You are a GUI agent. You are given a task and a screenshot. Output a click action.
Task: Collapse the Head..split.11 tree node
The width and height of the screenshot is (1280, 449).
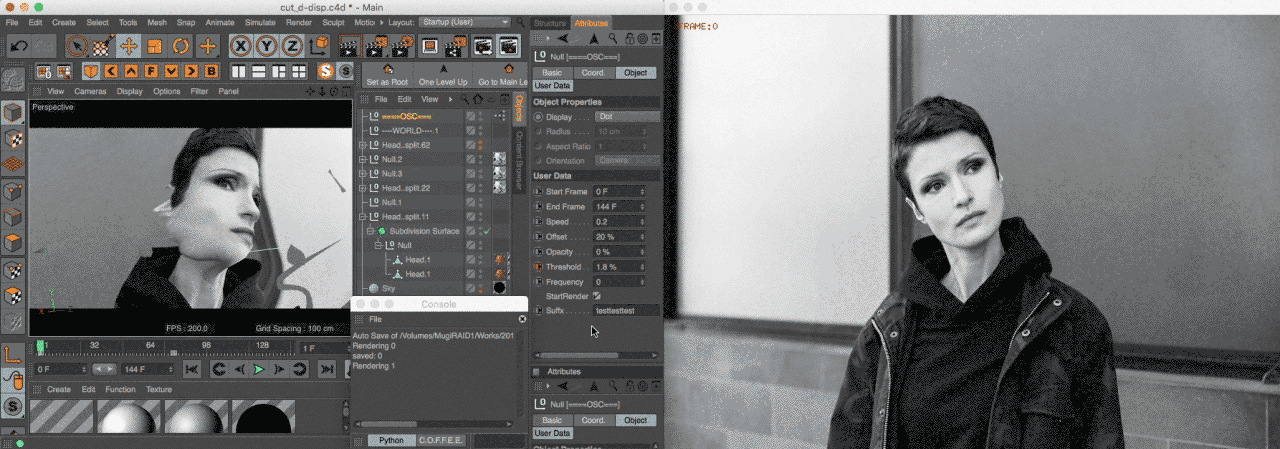pyautogui.click(x=364, y=217)
